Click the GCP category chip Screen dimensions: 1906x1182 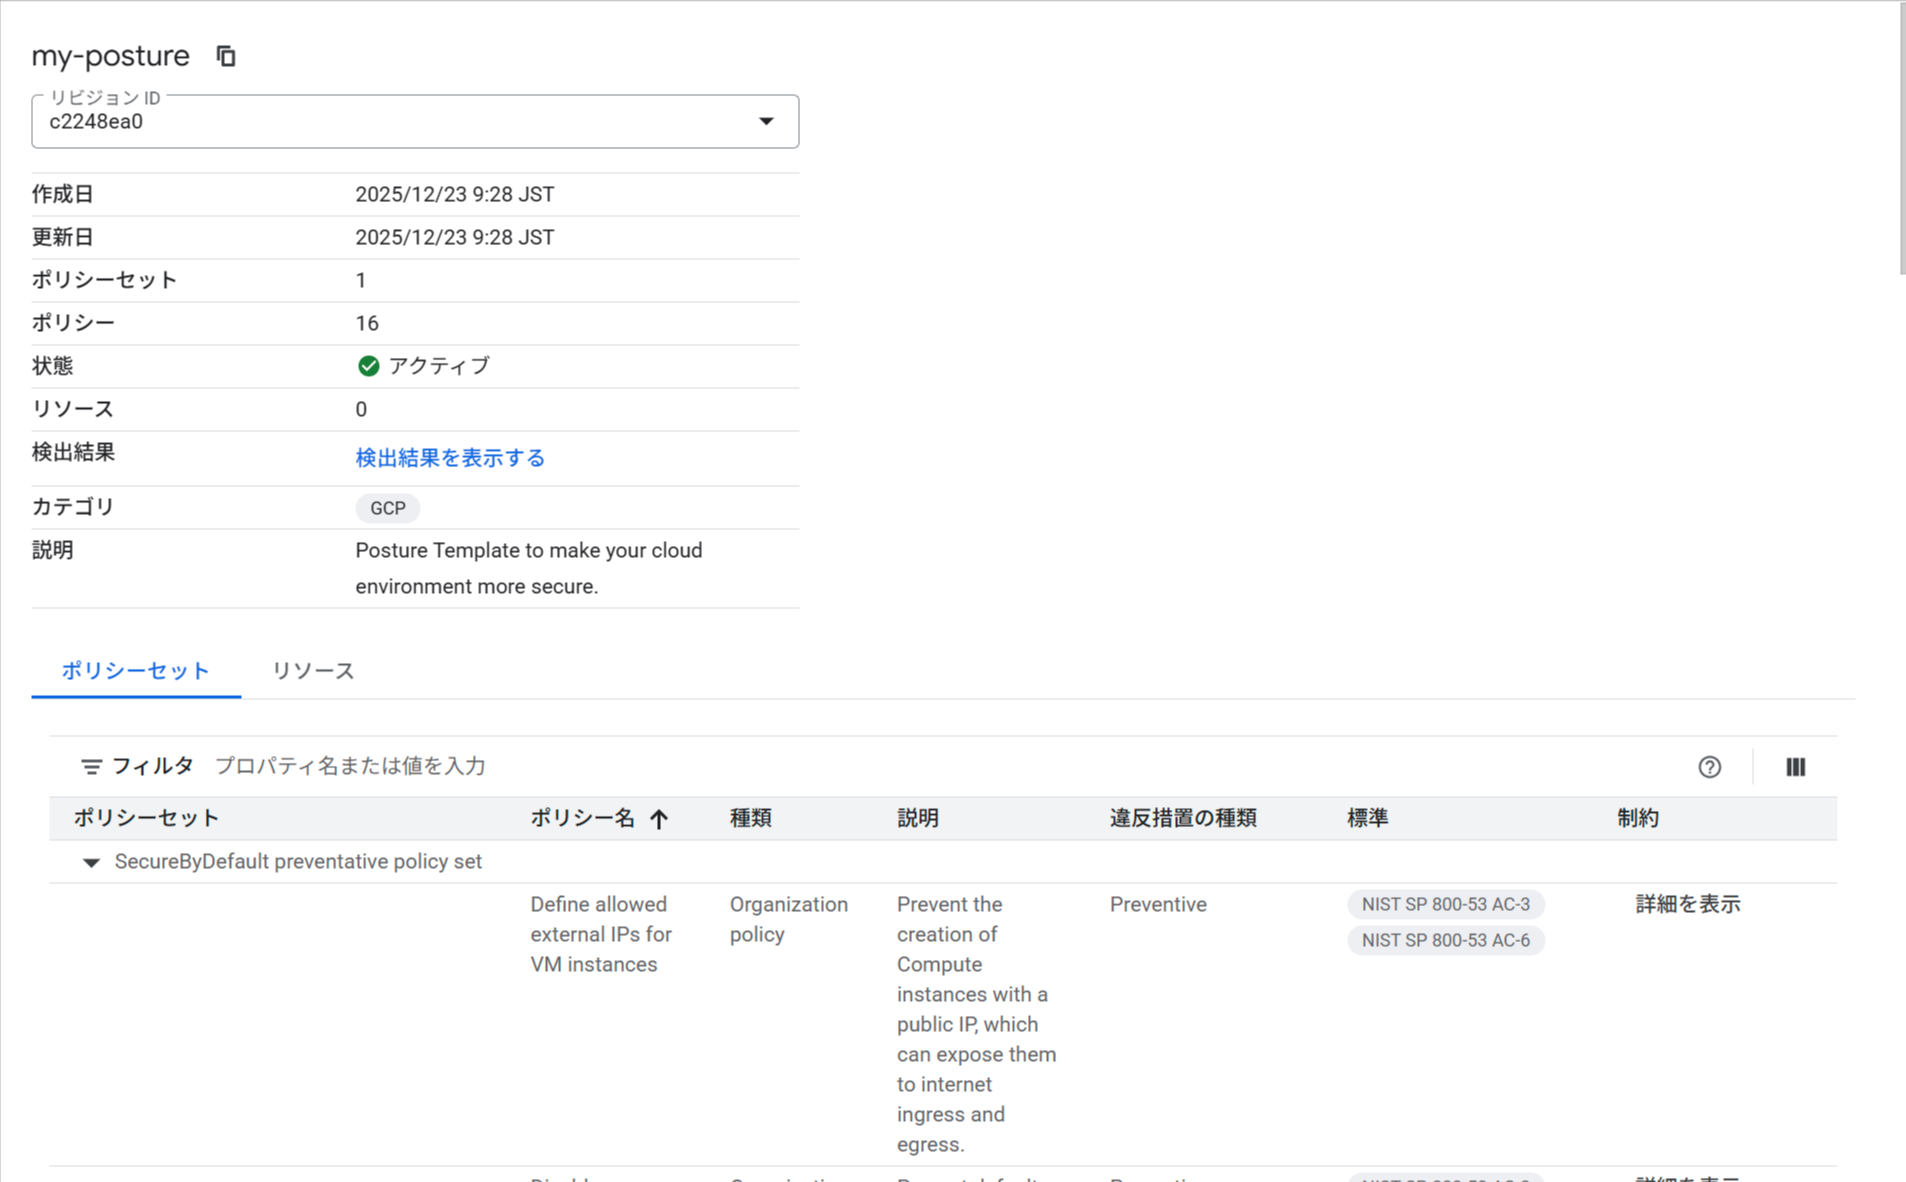pos(387,508)
